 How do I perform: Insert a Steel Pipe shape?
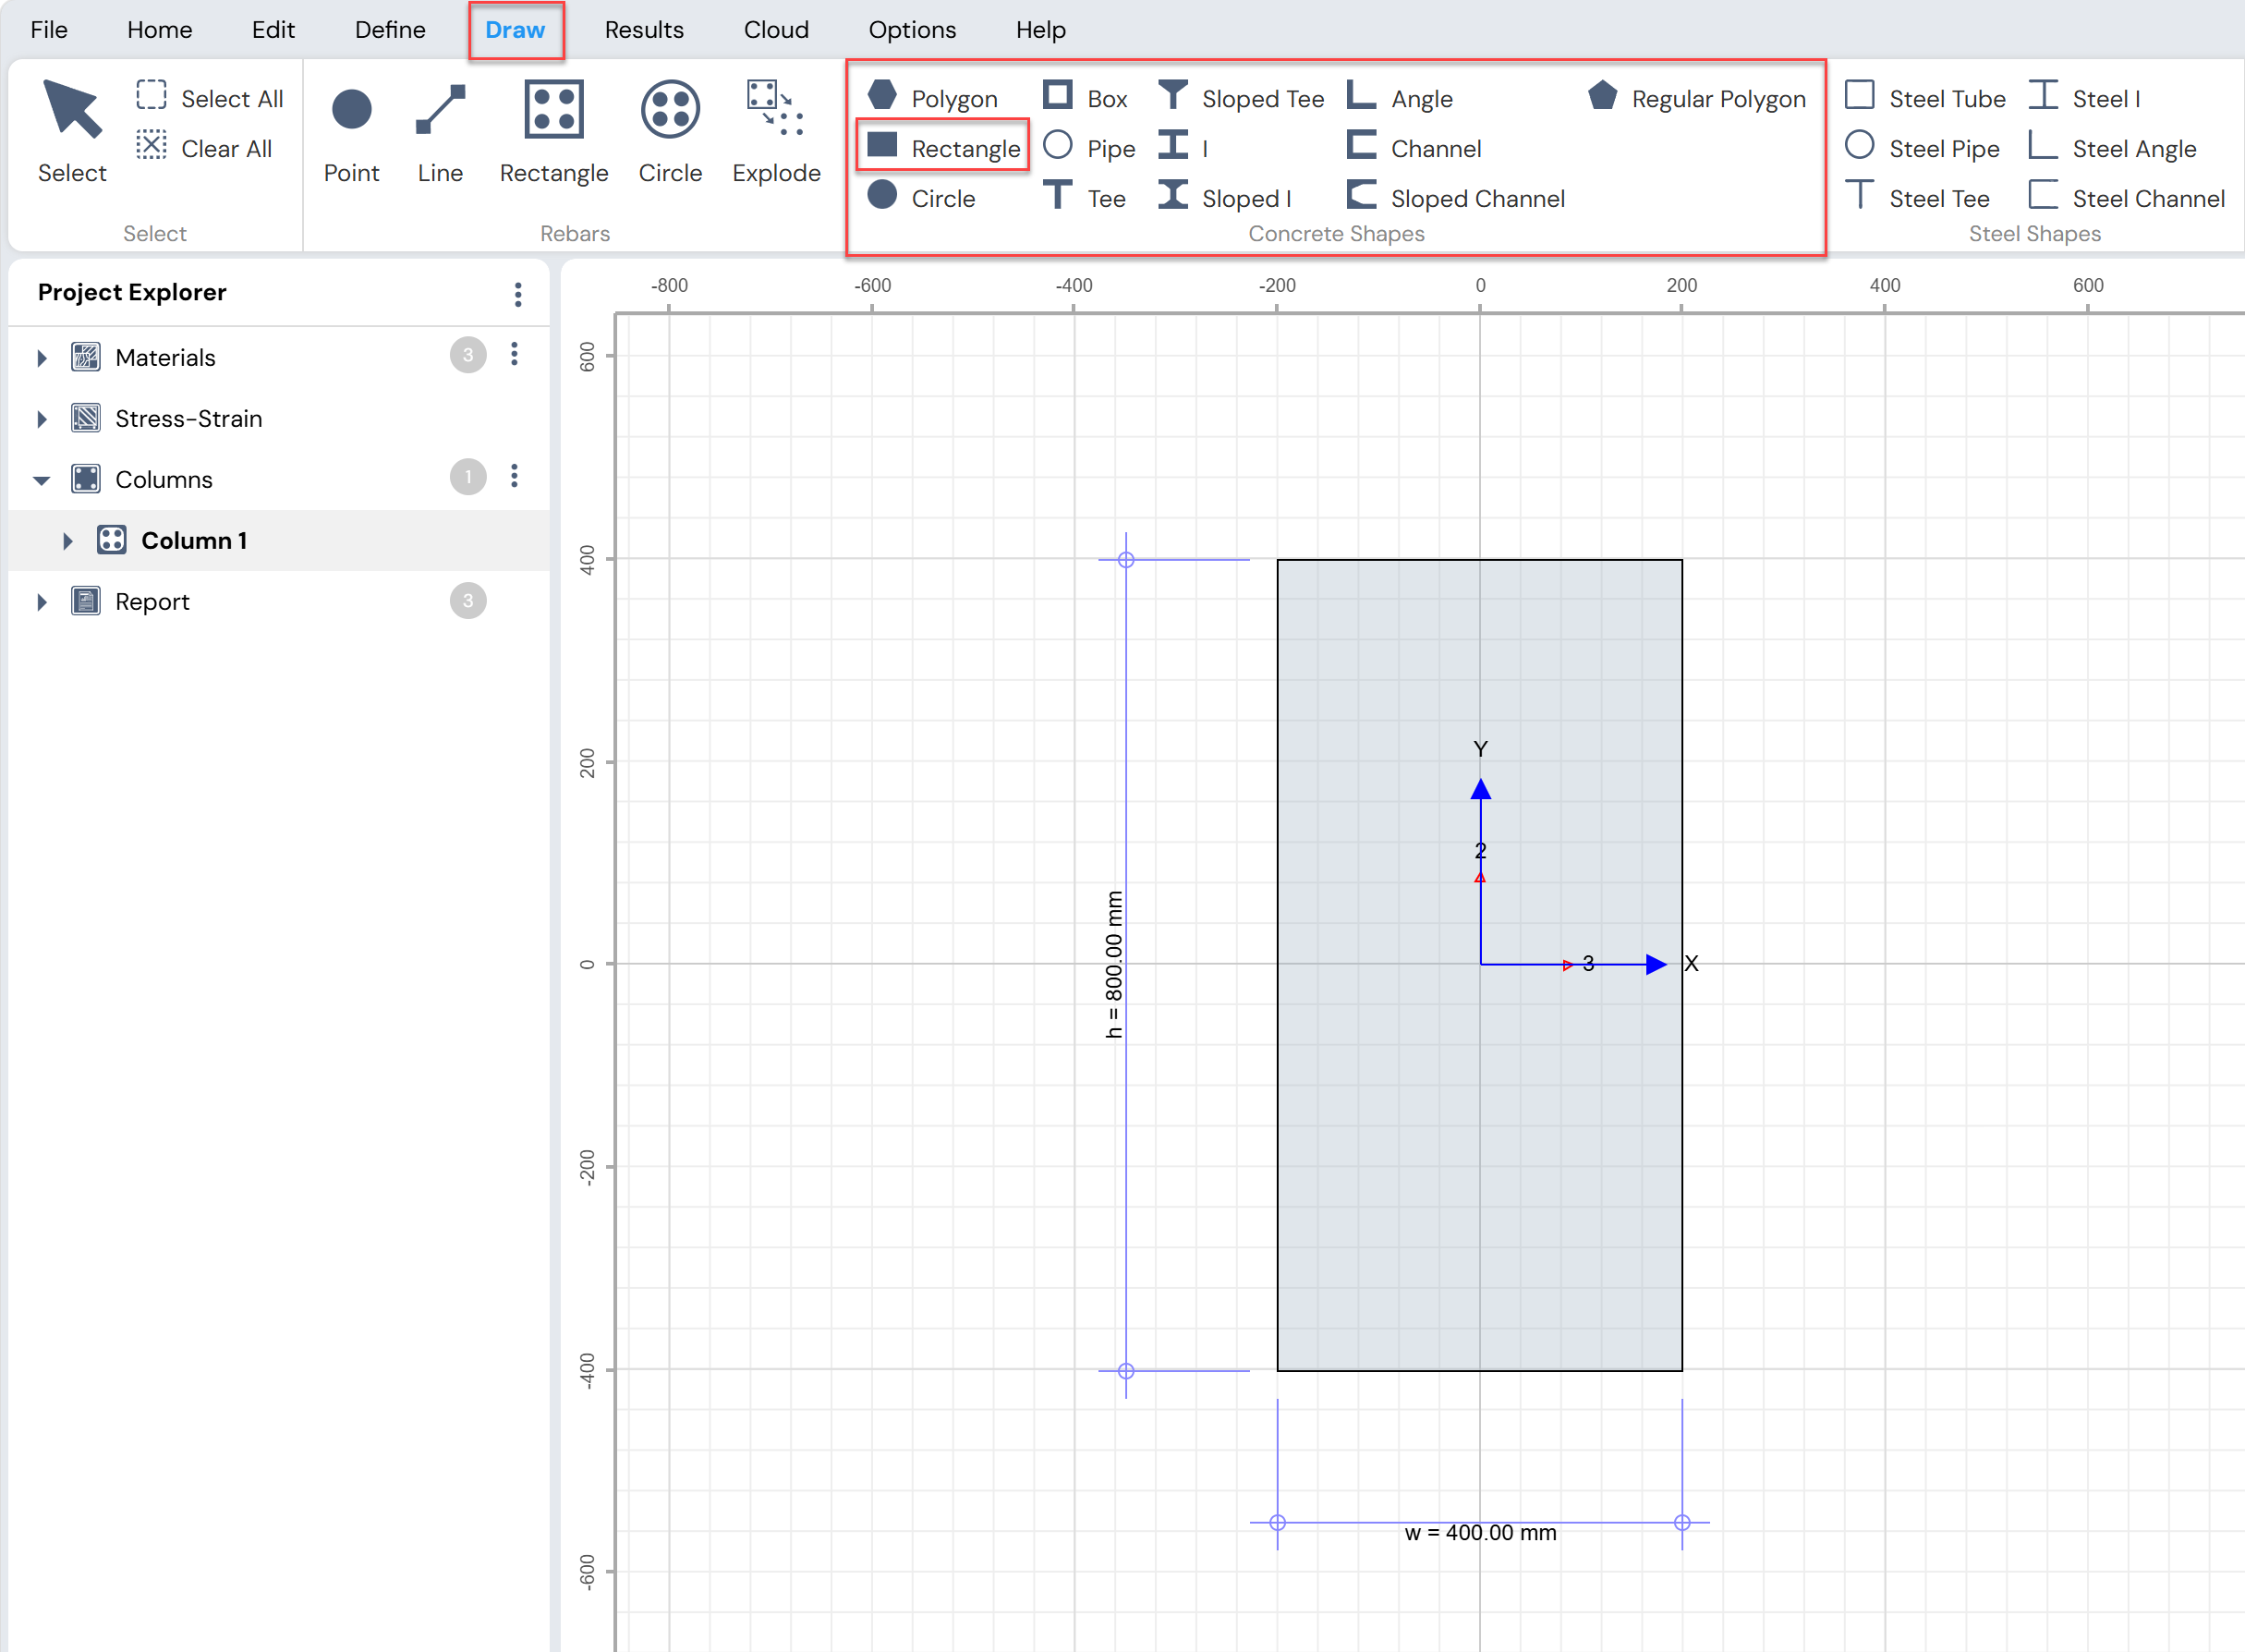click(1922, 148)
